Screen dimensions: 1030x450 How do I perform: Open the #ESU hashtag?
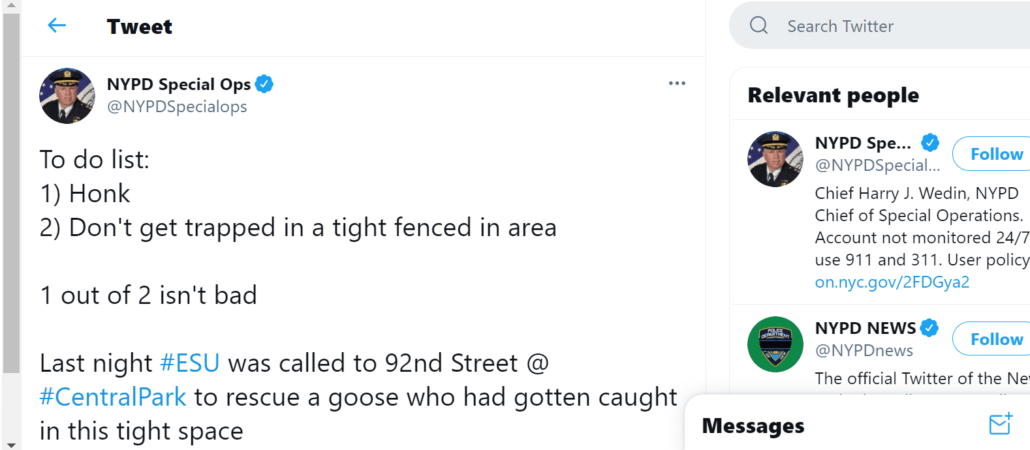tap(190, 362)
